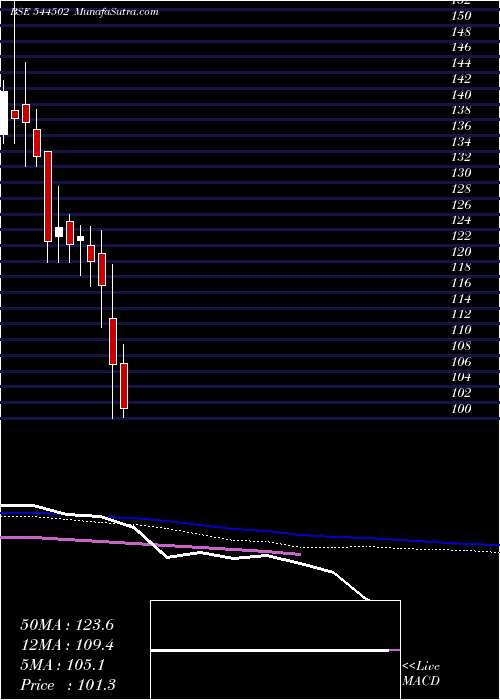The height and width of the screenshot is (700, 500).
Task: Click the Price : 101.3 text
Action: pos(68,685)
